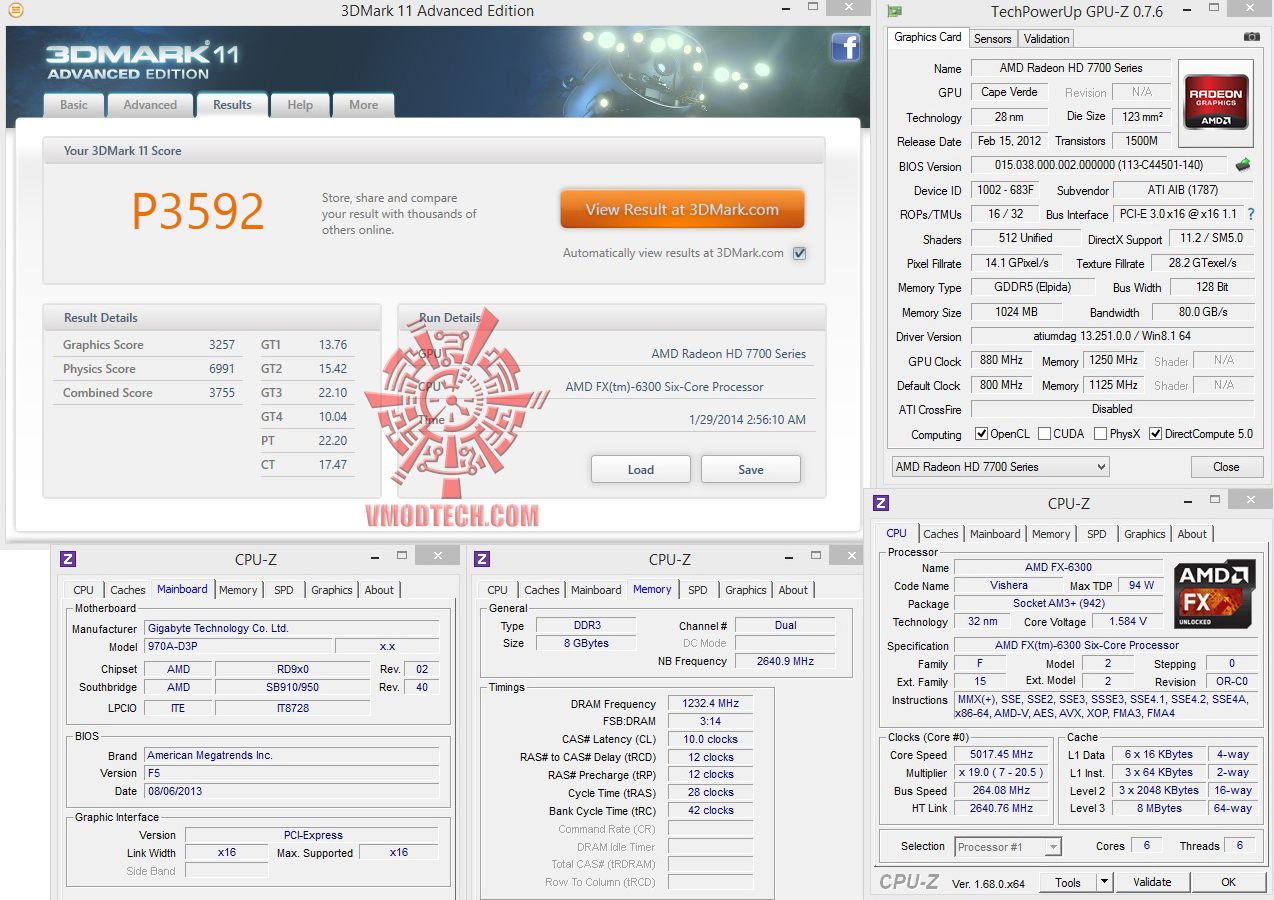Click the P3592 score text

click(198, 210)
